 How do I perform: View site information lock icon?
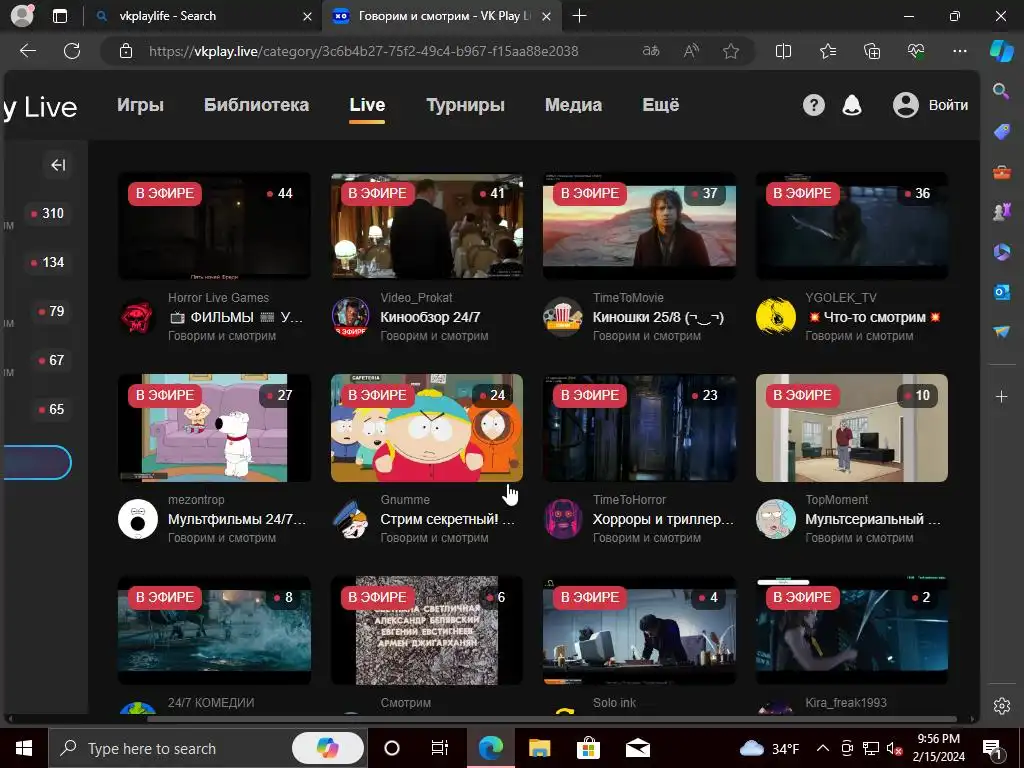(x=126, y=51)
